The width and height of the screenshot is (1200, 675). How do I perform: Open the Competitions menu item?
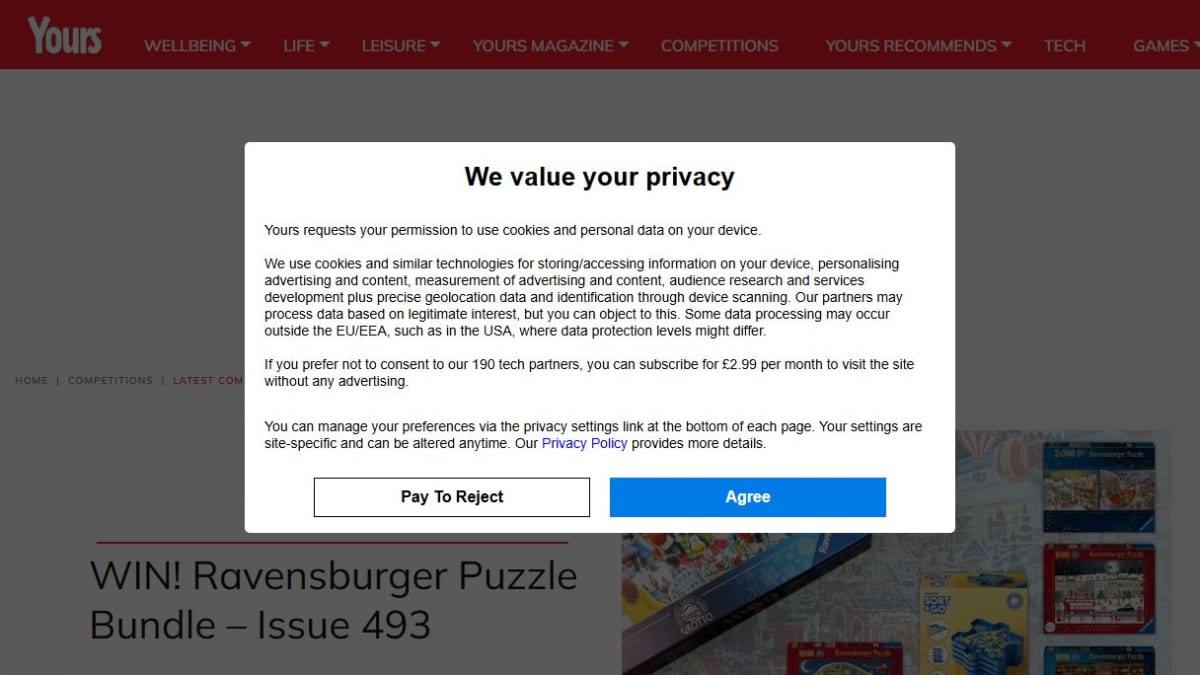pos(719,46)
